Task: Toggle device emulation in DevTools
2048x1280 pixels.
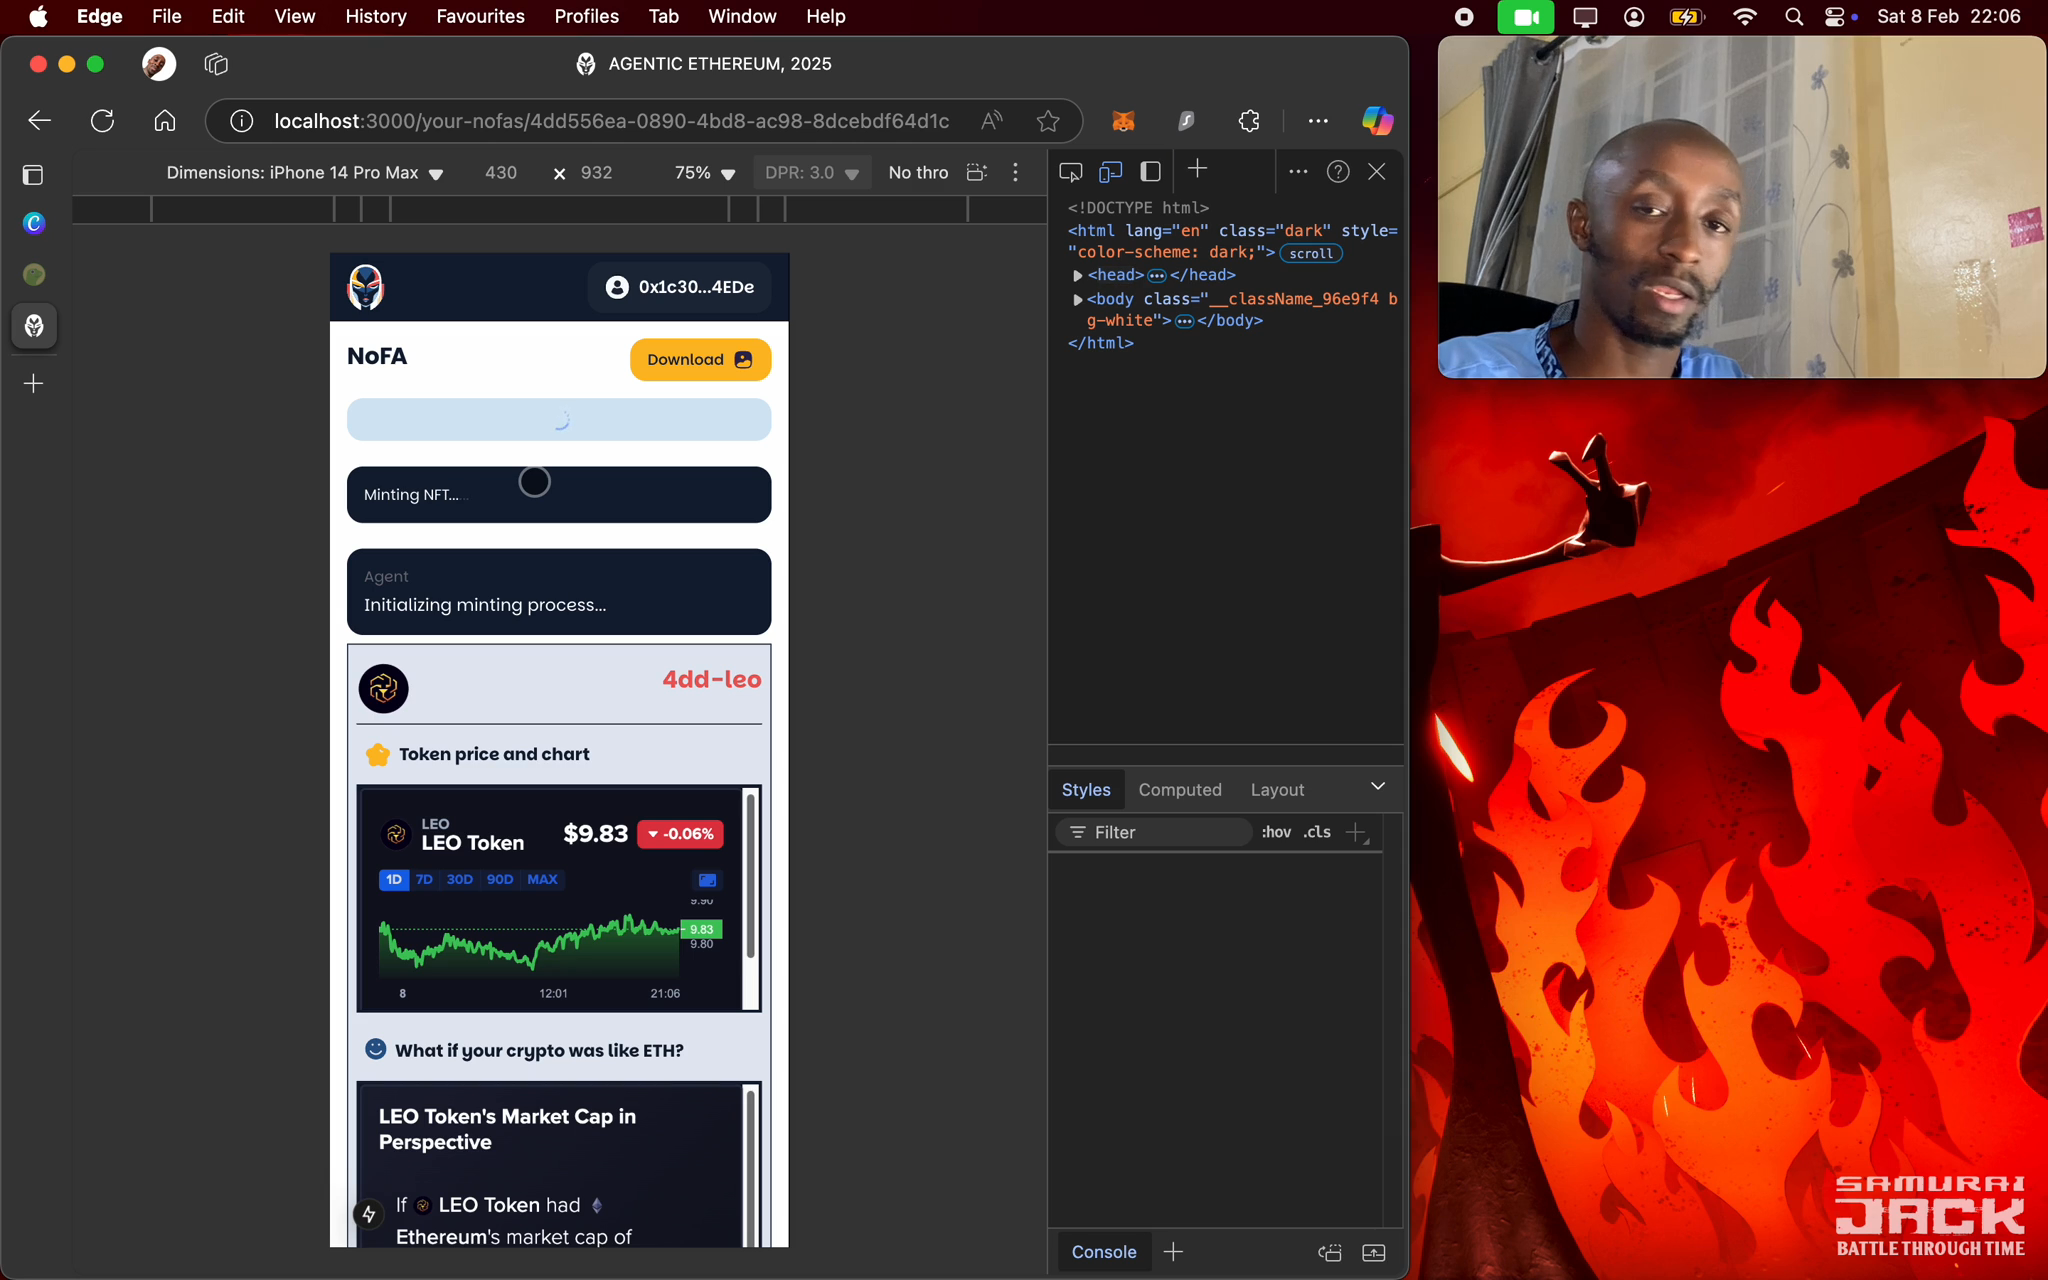Action: (x=1110, y=172)
